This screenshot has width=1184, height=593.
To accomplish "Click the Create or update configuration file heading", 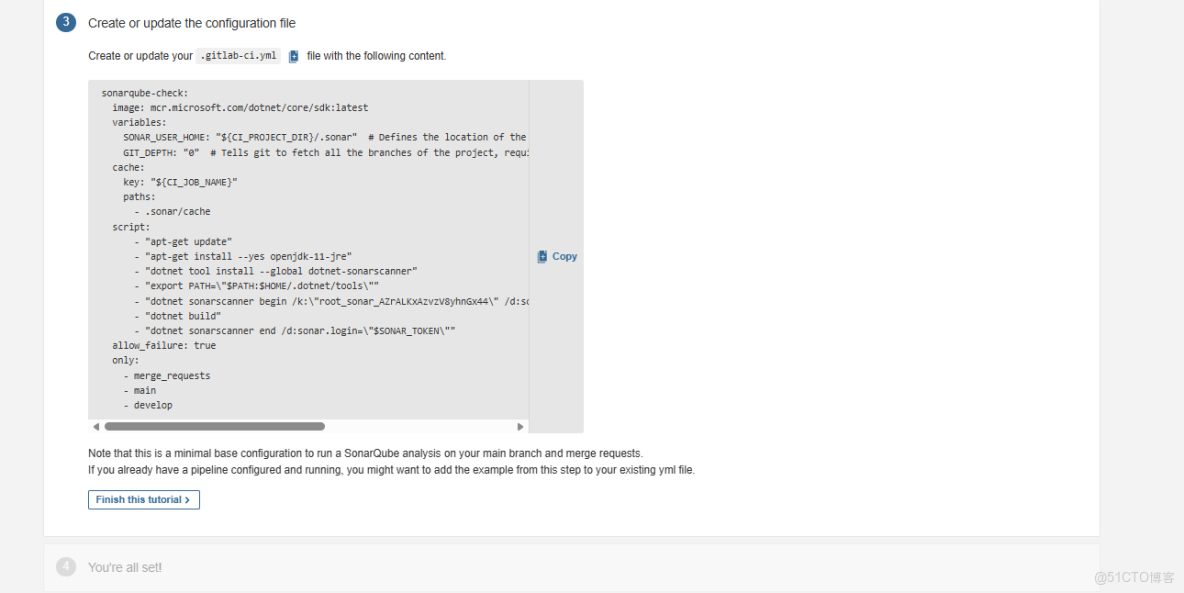I will pyautogui.click(x=190, y=22).
